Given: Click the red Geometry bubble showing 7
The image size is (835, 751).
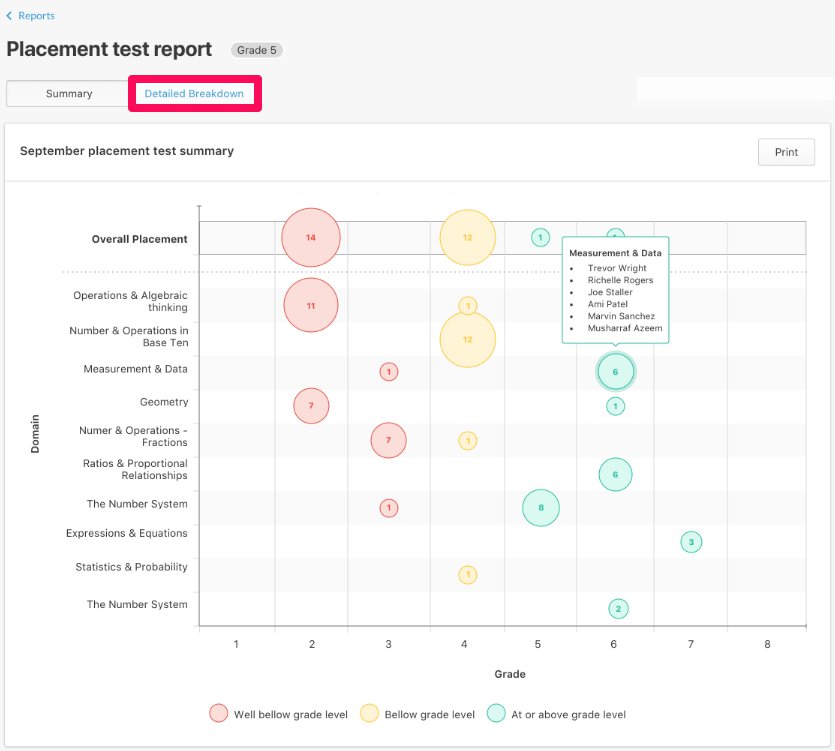Looking at the screenshot, I should pyautogui.click(x=311, y=406).
